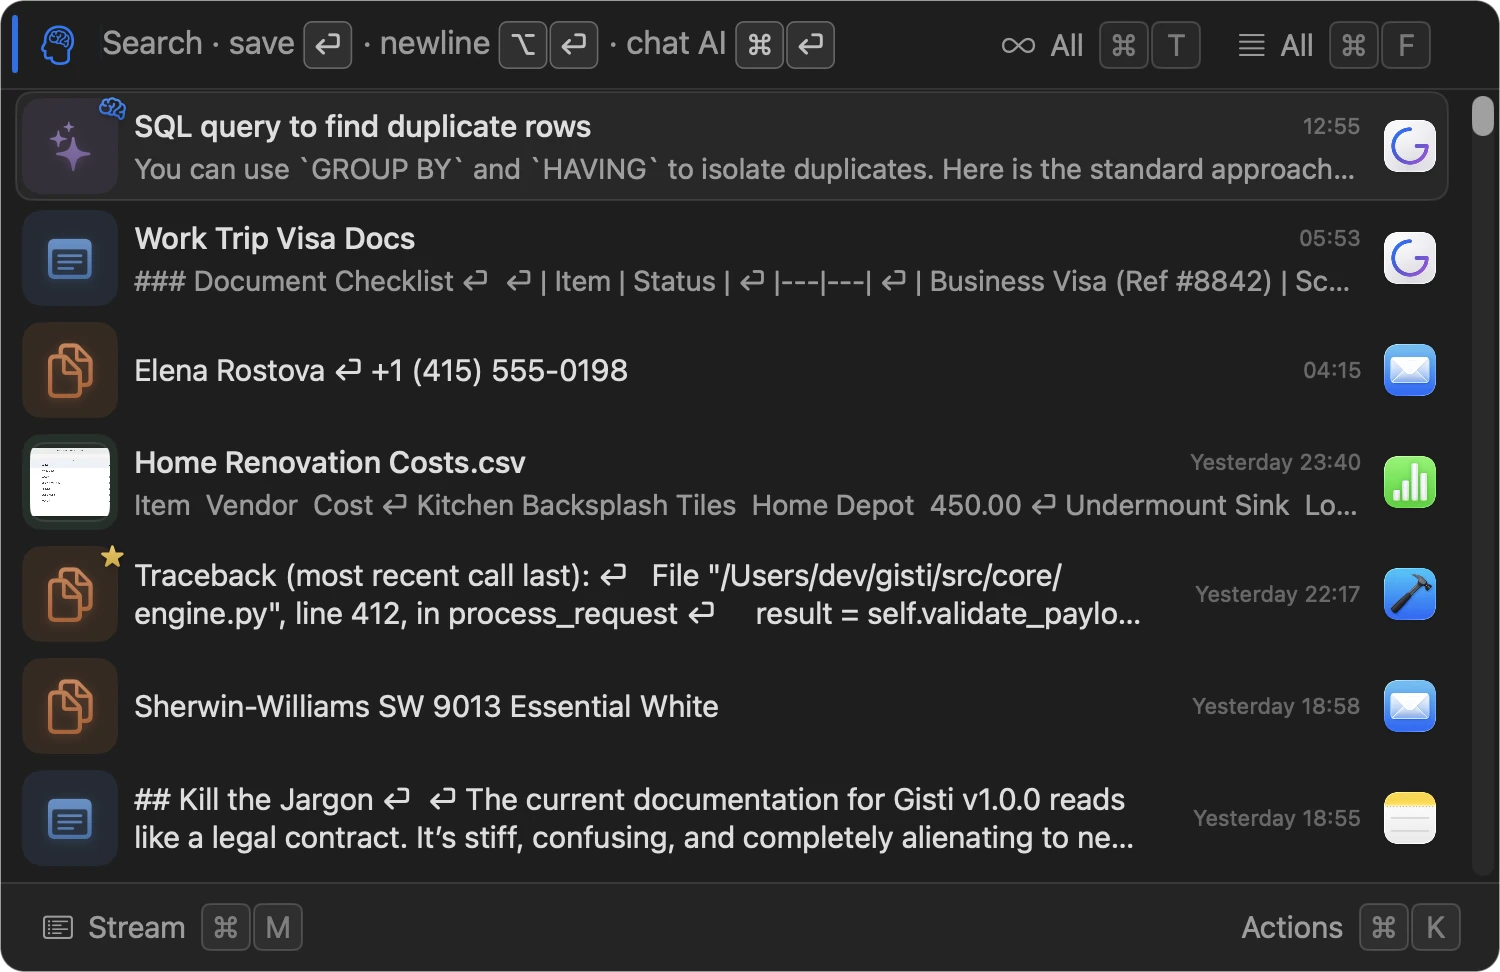
Task: Click Mail icon on Elena Rostova row
Action: [1410, 370]
